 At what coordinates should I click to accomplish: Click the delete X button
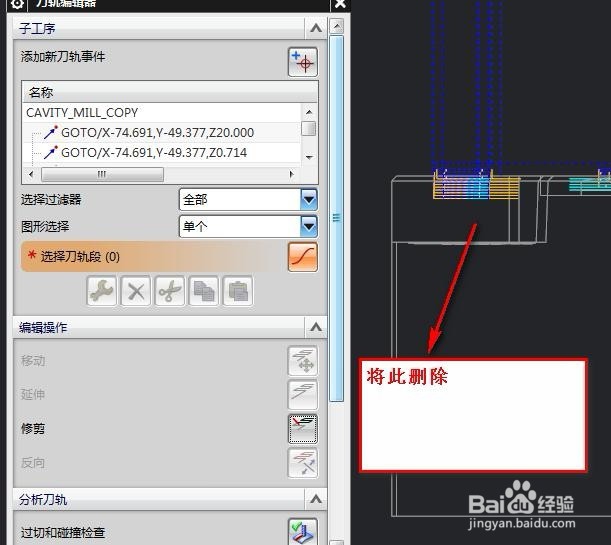tap(136, 291)
